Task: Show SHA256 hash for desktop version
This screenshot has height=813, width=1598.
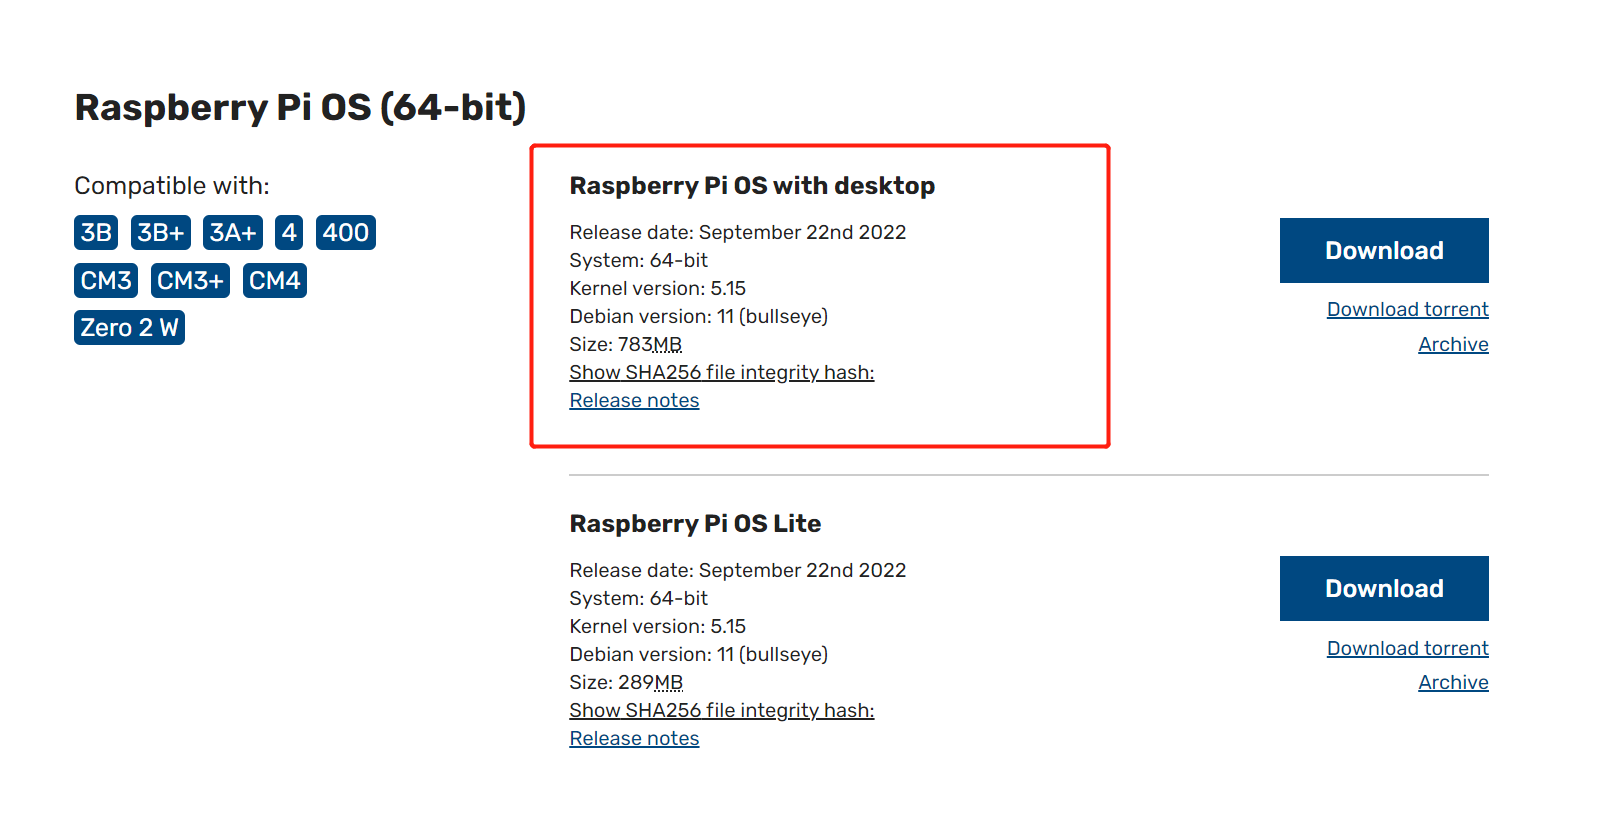Action: (x=721, y=372)
